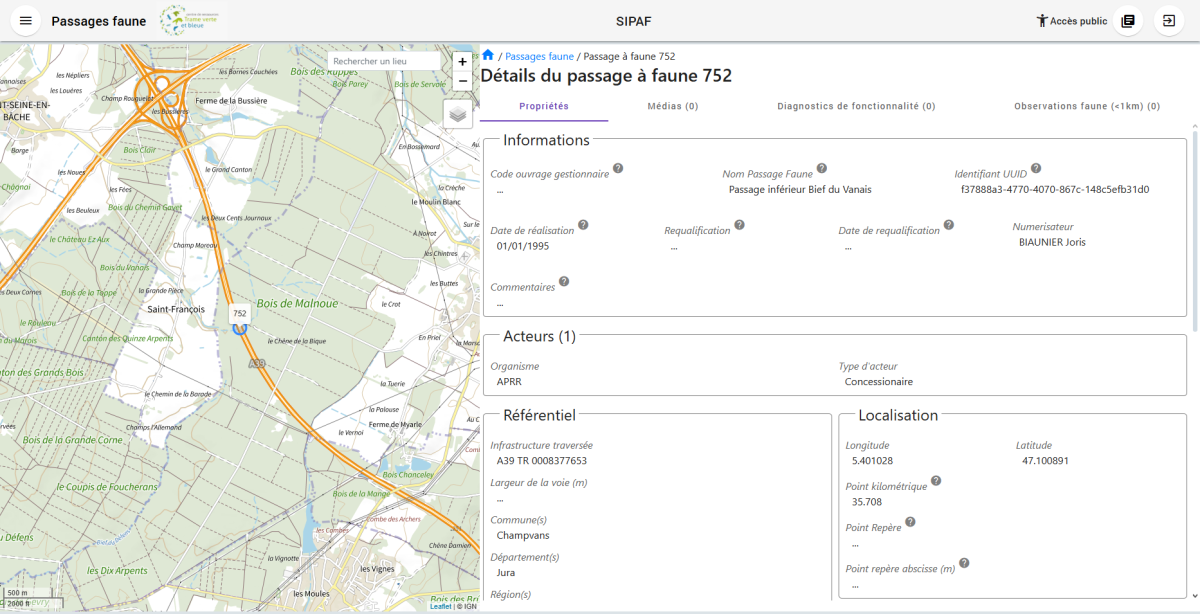The image size is (1200, 614).
Task: Open the documentation library icon
Action: [1128, 21]
